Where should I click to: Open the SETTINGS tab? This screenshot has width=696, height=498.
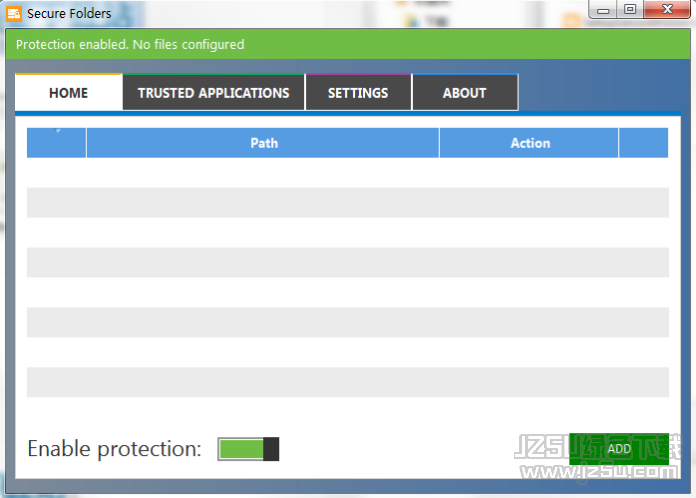point(358,92)
